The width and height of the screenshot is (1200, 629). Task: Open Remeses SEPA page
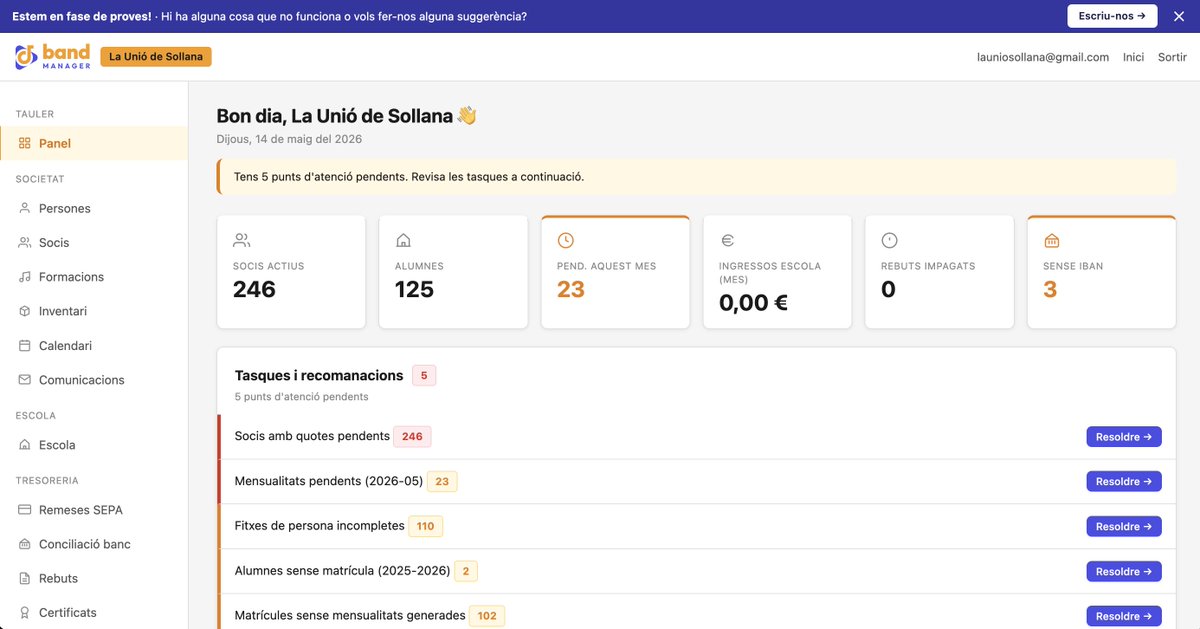pyautogui.click(x=94, y=510)
